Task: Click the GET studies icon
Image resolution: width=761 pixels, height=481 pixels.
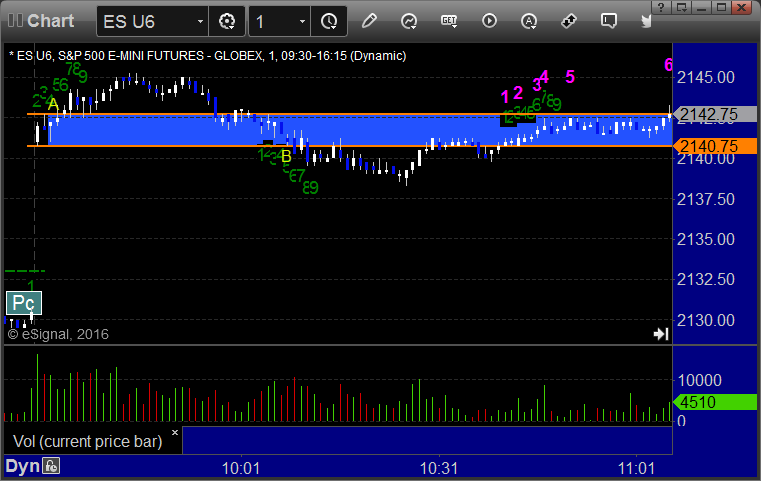Action: click(x=449, y=21)
